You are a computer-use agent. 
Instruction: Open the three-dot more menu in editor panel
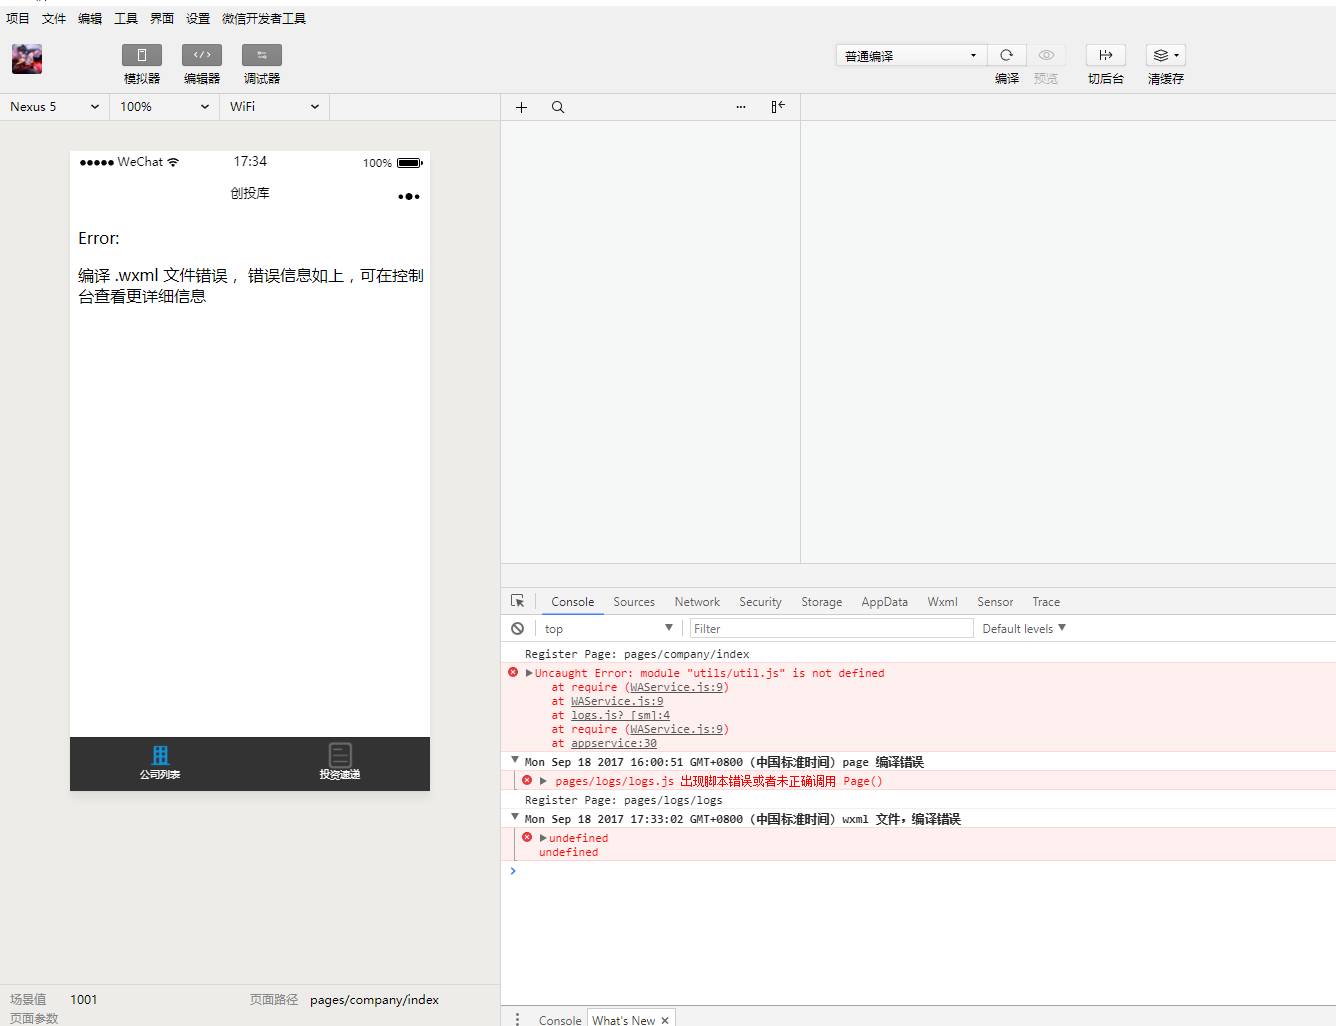click(741, 107)
